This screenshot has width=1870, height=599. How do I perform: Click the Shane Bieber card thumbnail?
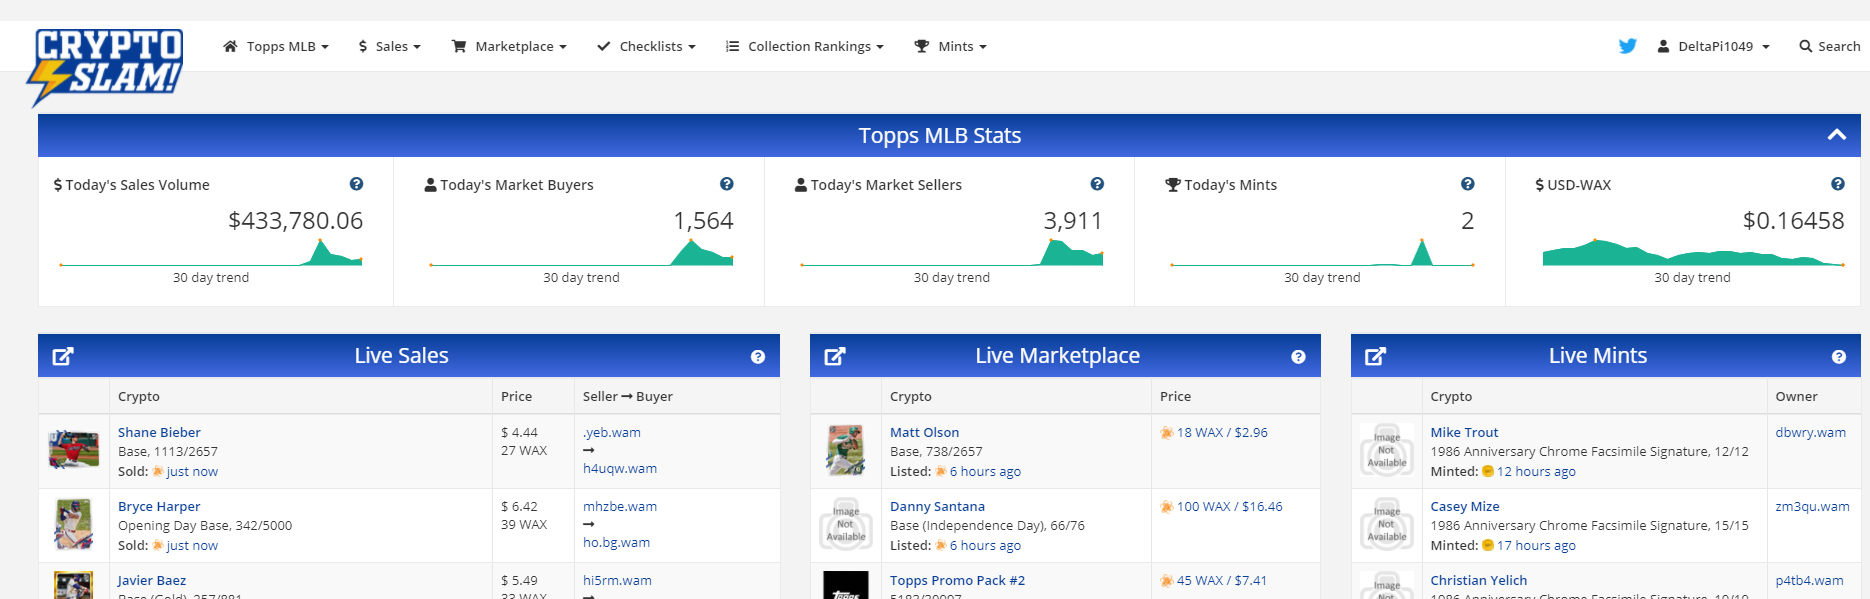pos(74,451)
